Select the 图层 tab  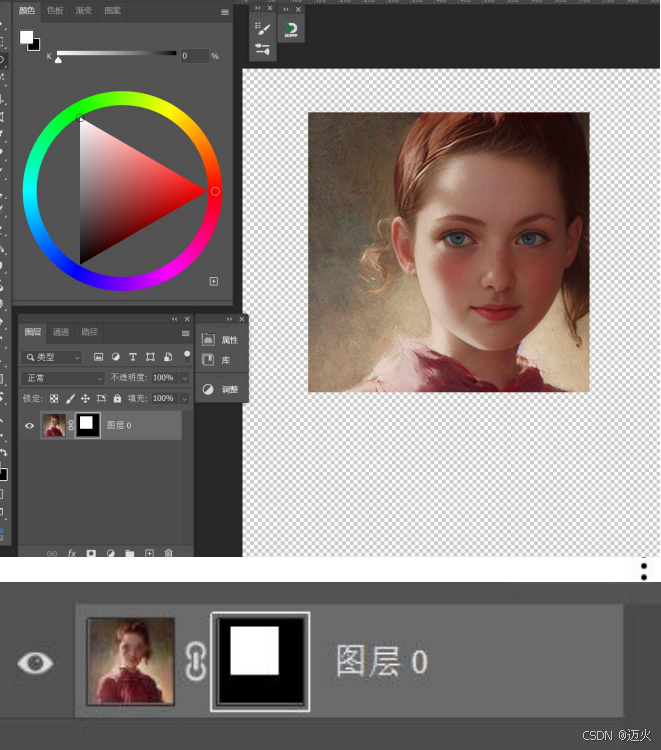[33, 332]
